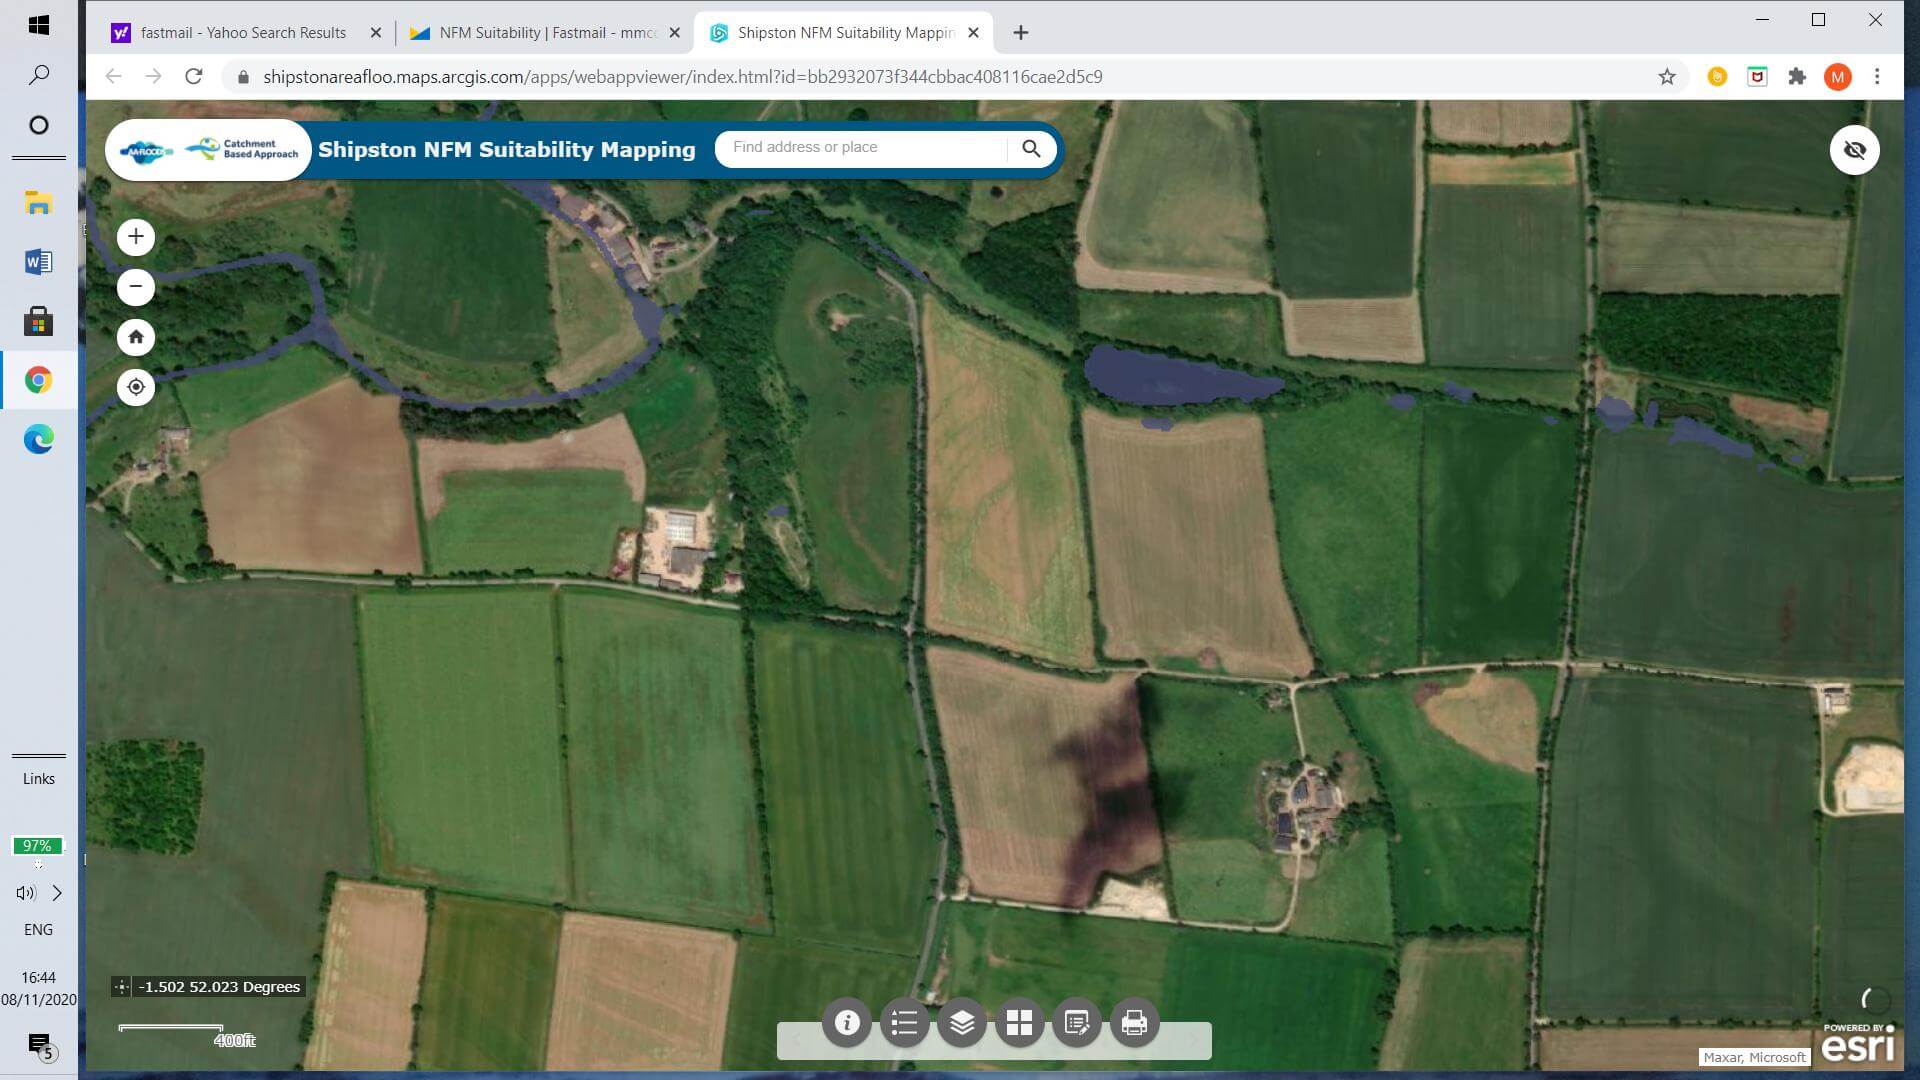Zoom out on the map
This screenshot has height=1080, width=1920.
pyautogui.click(x=136, y=287)
